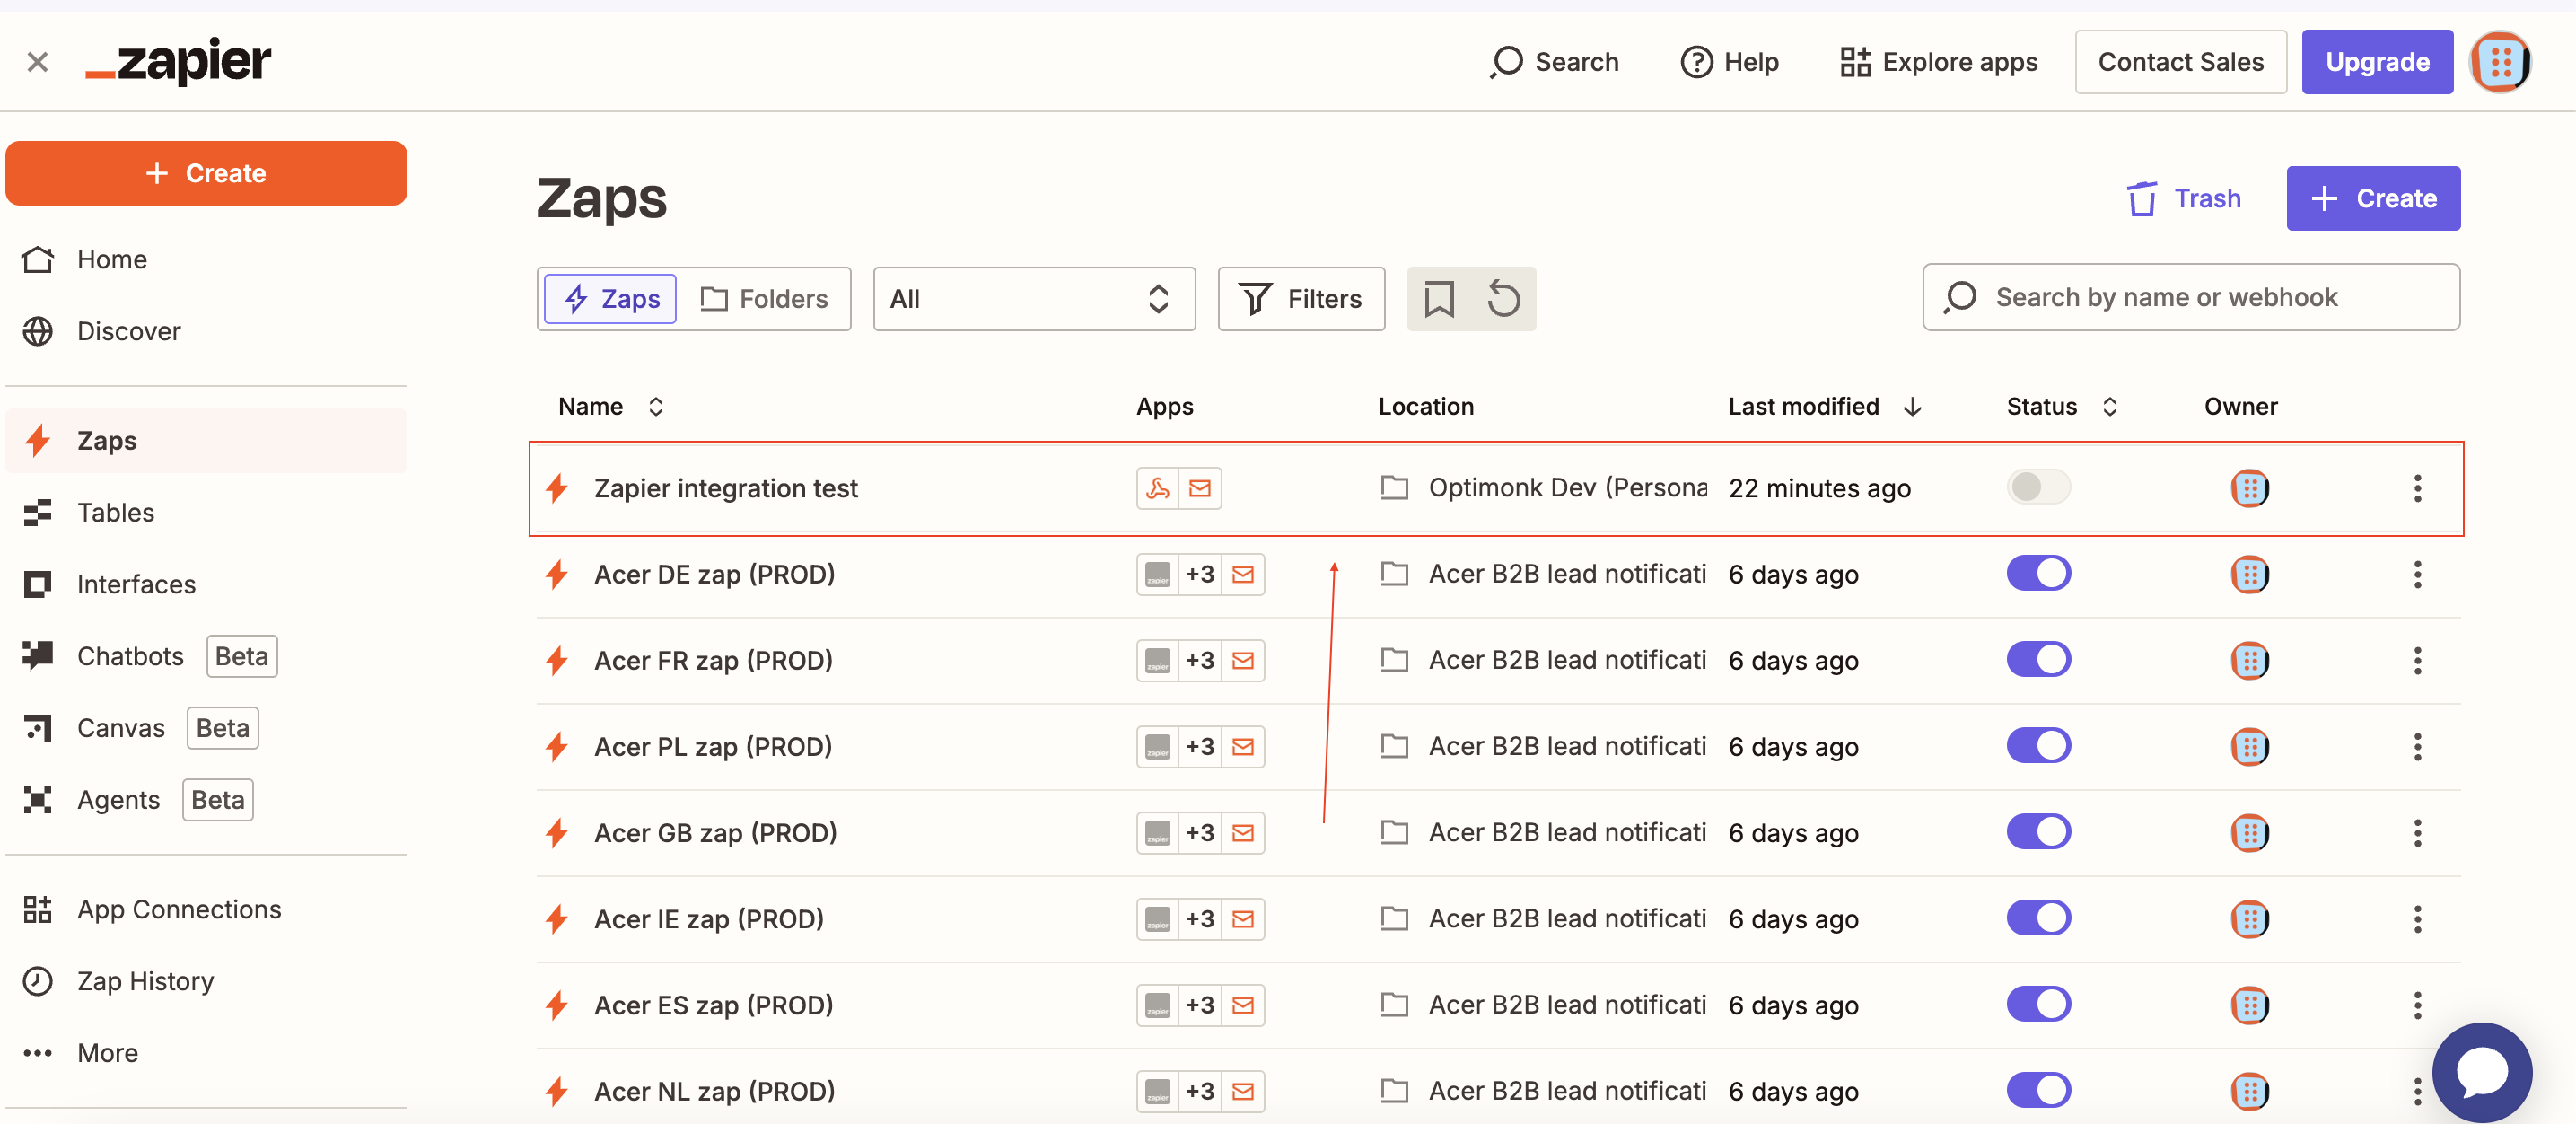The width and height of the screenshot is (2576, 1124).
Task: Open Acer B2B folder of Acer PL zap
Action: [1544, 745]
